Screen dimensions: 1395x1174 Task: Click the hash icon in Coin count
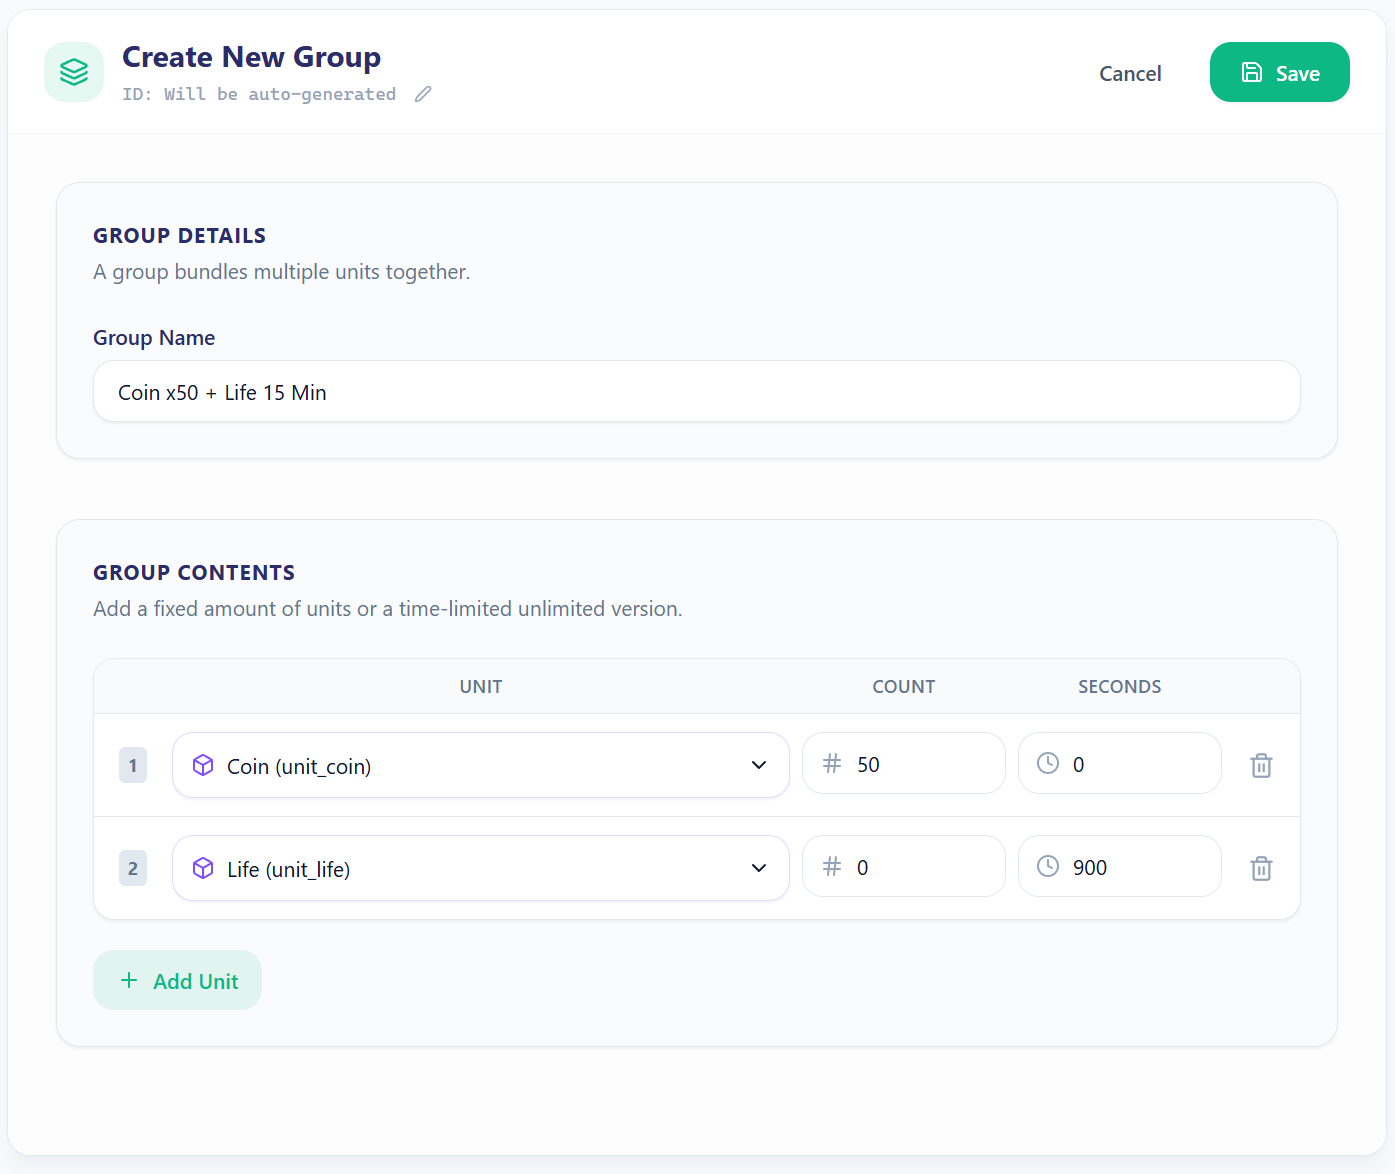coord(832,763)
